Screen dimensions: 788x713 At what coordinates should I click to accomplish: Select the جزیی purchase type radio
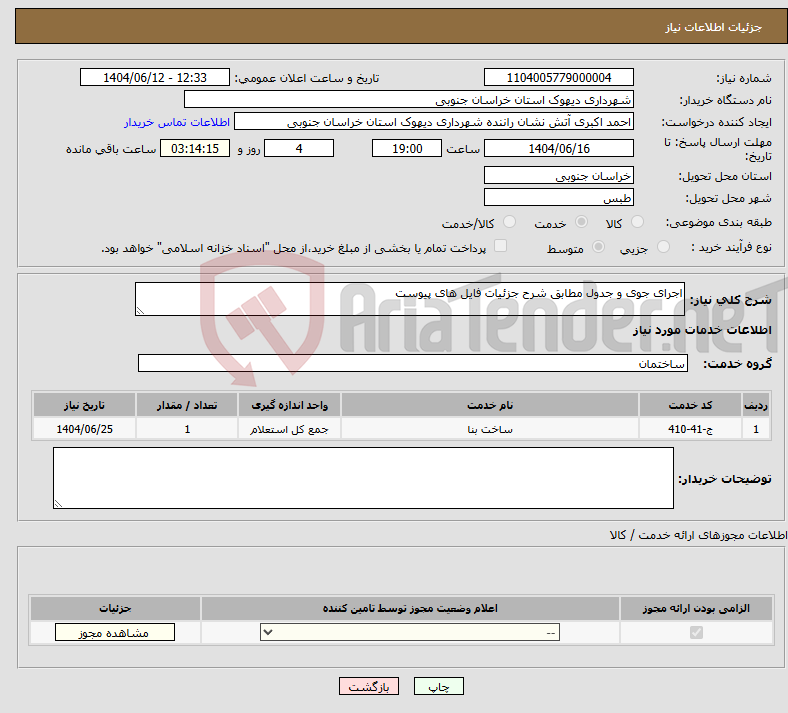coord(663,247)
